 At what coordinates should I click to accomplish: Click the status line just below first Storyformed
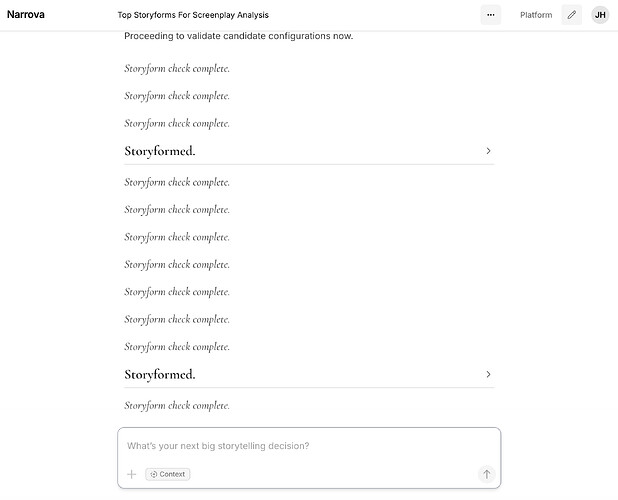point(177,182)
